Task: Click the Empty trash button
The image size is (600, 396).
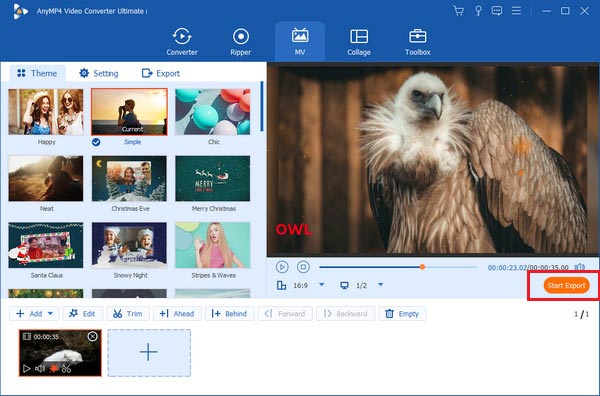Action: (x=402, y=314)
